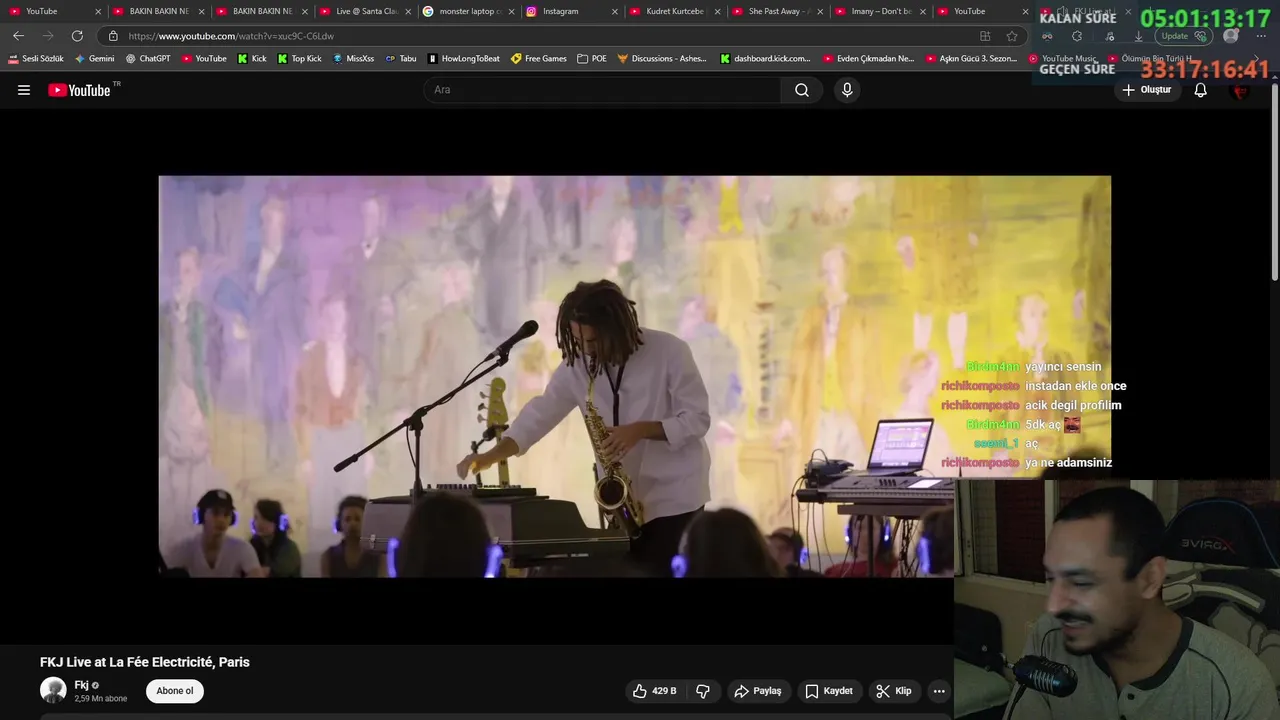The image size is (1280, 720).
Task: Switch to the monster laptop tab
Action: click(468, 11)
